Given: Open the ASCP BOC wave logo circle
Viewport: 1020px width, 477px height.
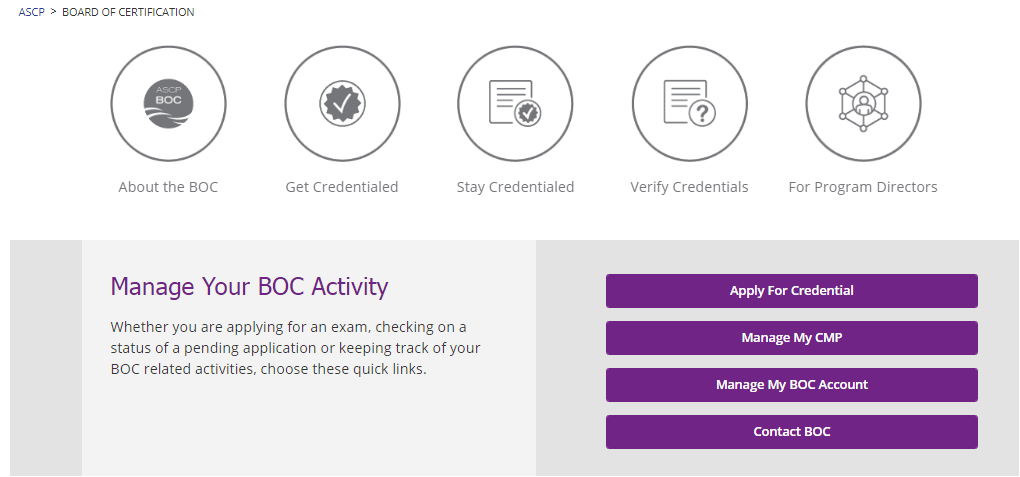Looking at the screenshot, I should tap(168, 103).
